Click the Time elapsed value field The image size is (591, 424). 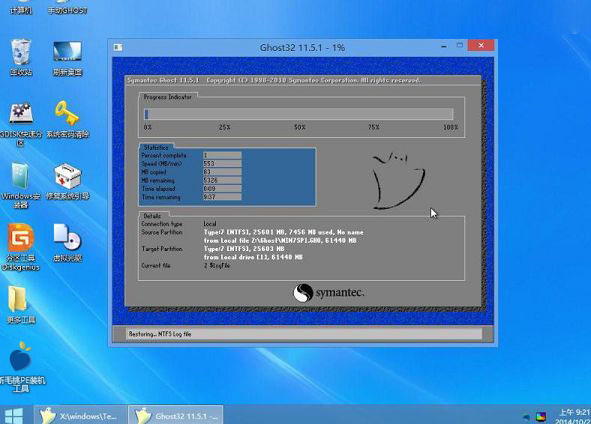coord(222,188)
